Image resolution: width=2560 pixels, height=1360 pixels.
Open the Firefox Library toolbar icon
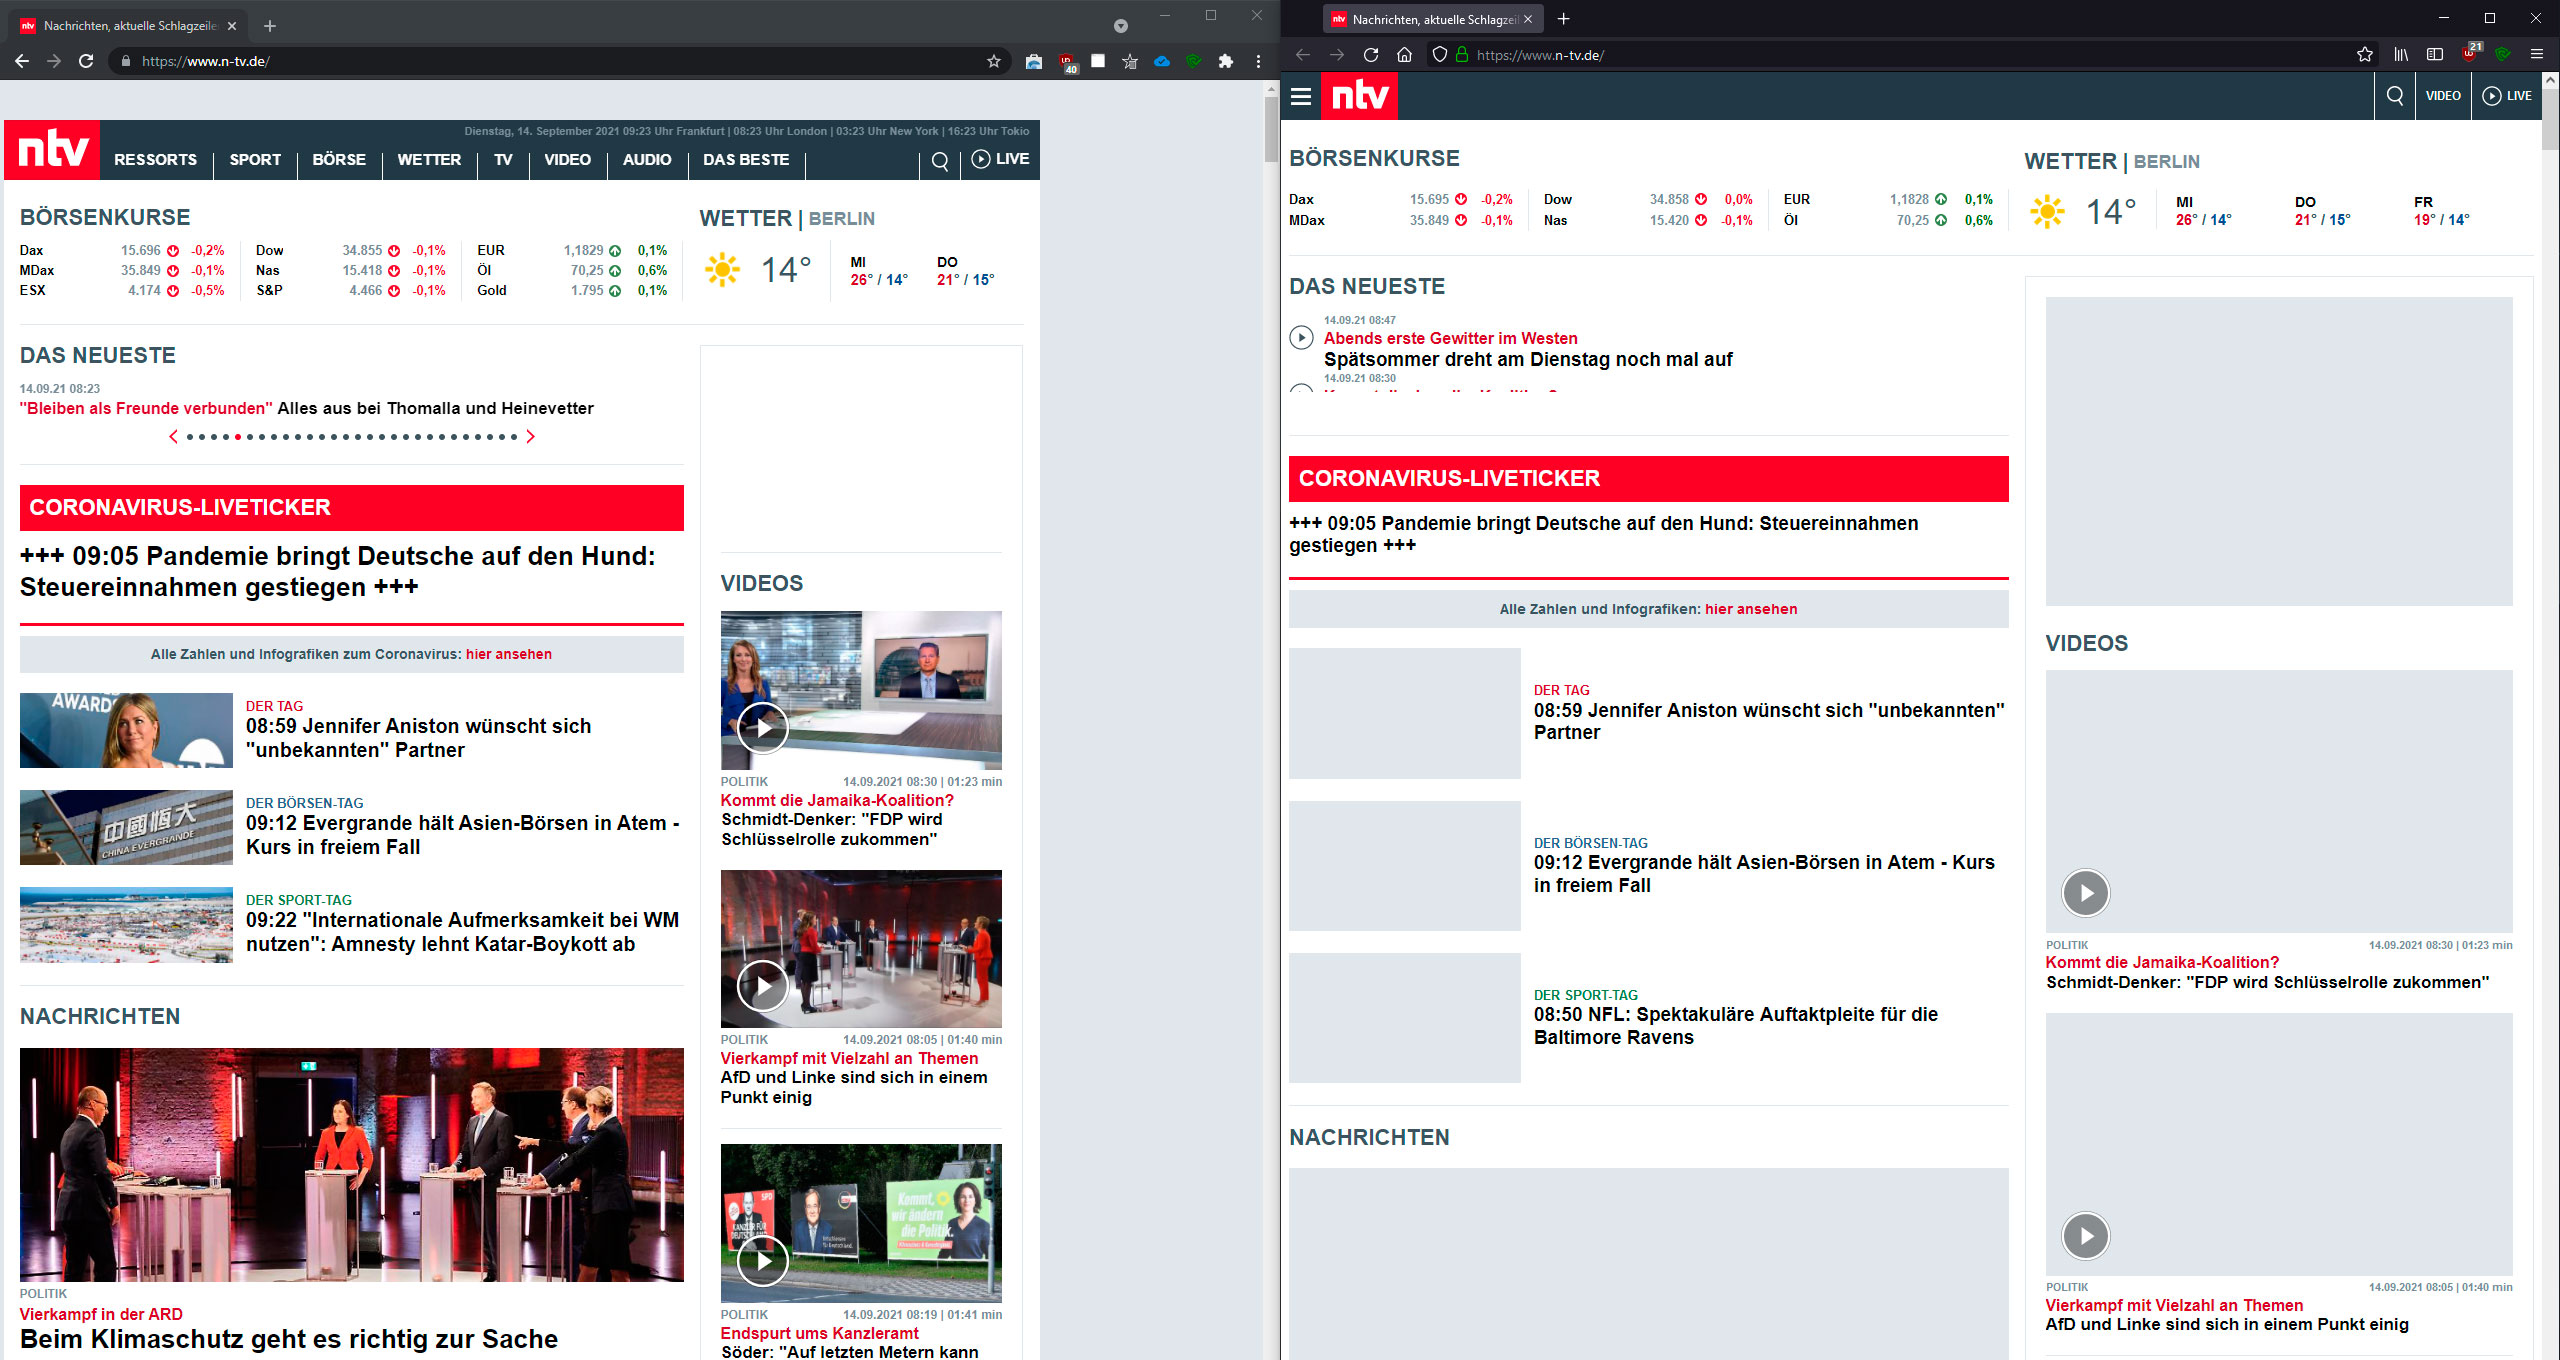click(2402, 55)
